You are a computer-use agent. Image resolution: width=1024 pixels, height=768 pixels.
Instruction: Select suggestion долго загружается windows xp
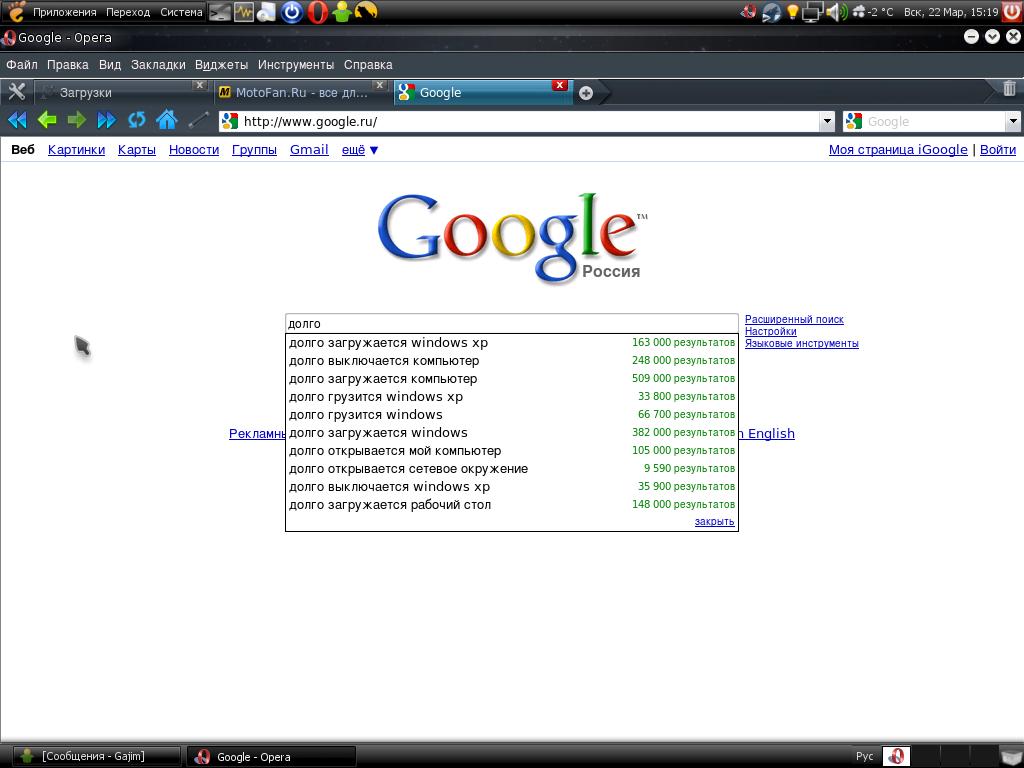coord(512,342)
